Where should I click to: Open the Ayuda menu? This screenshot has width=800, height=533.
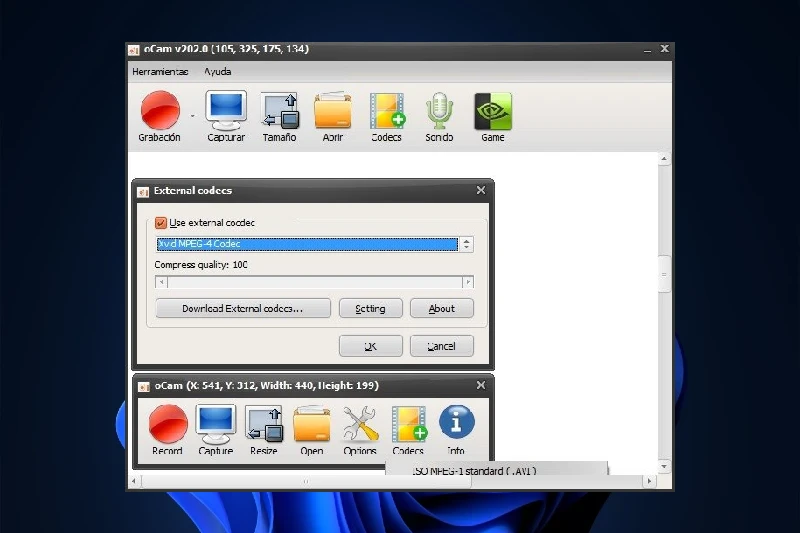click(x=218, y=72)
